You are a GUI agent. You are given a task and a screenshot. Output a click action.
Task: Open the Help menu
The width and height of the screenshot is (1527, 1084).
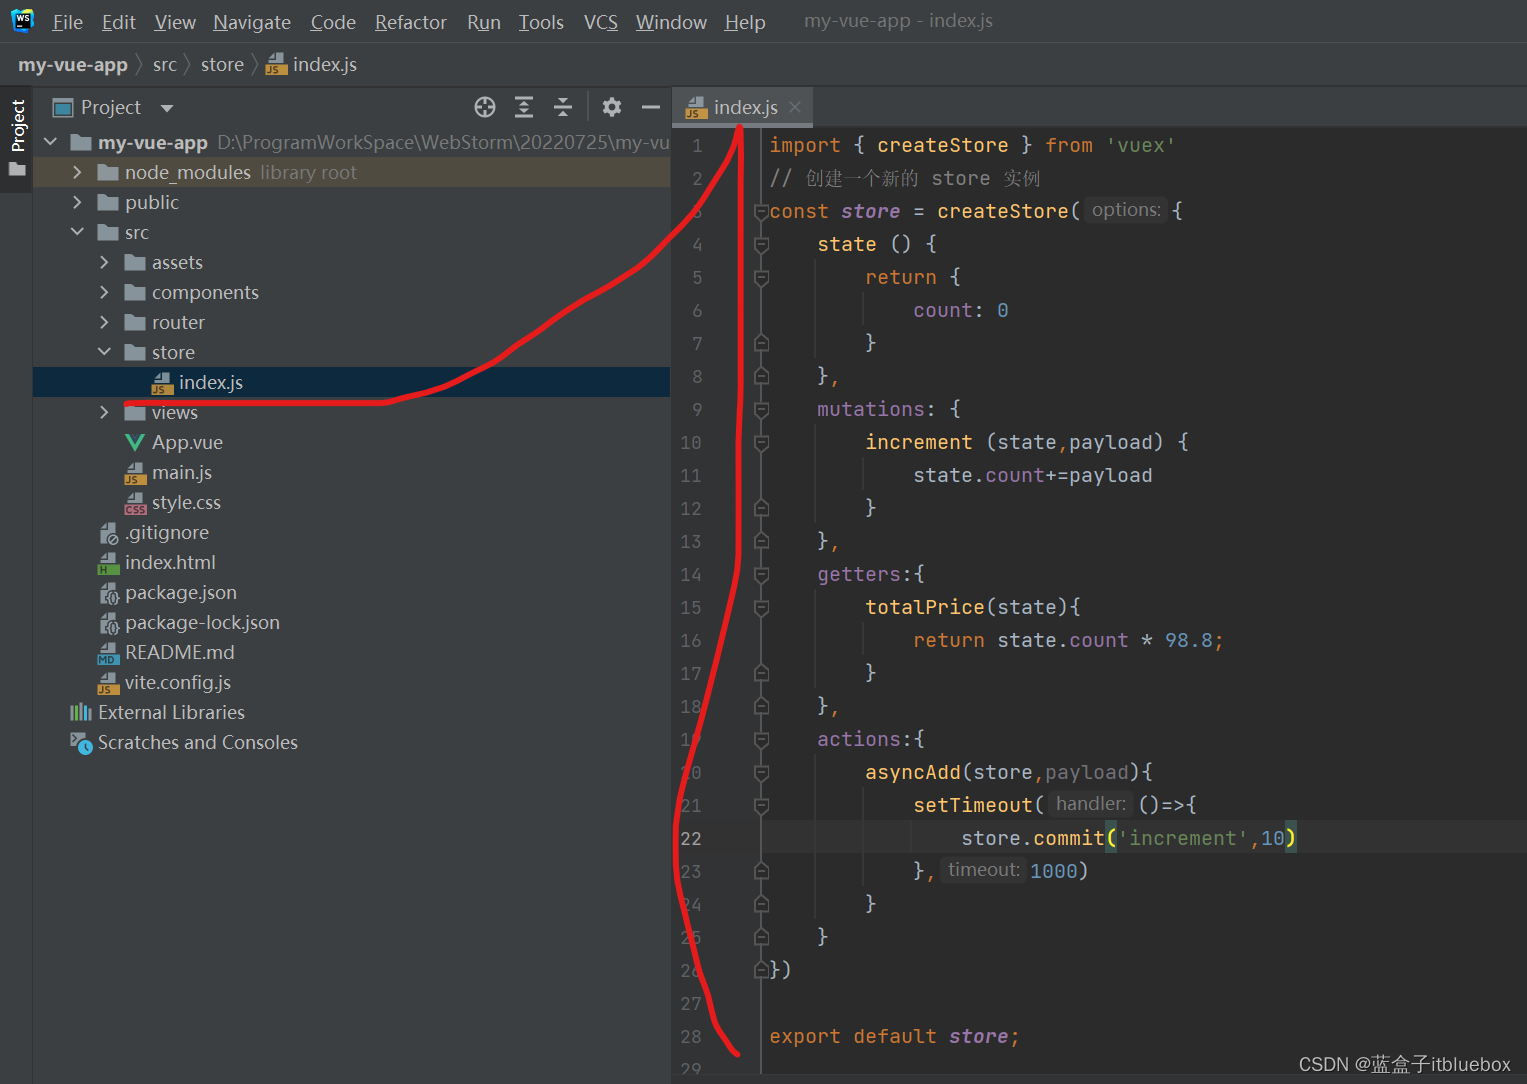pyautogui.click(x=745, y=22)
